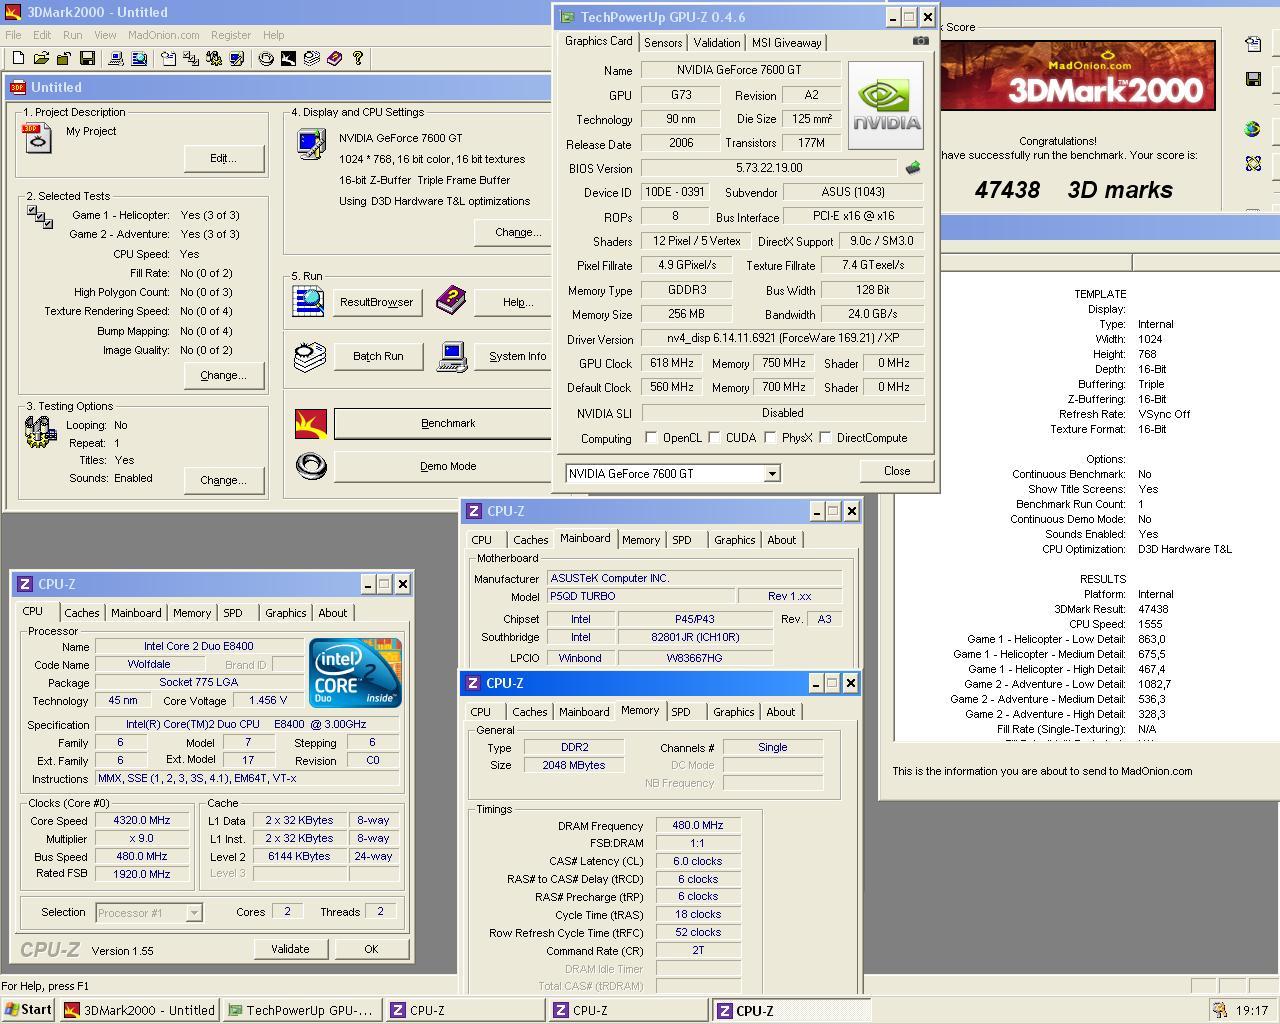Click the Save floppy toolbar icon in 3DMark2000
1280x1024 pixels.
(87, 59)
